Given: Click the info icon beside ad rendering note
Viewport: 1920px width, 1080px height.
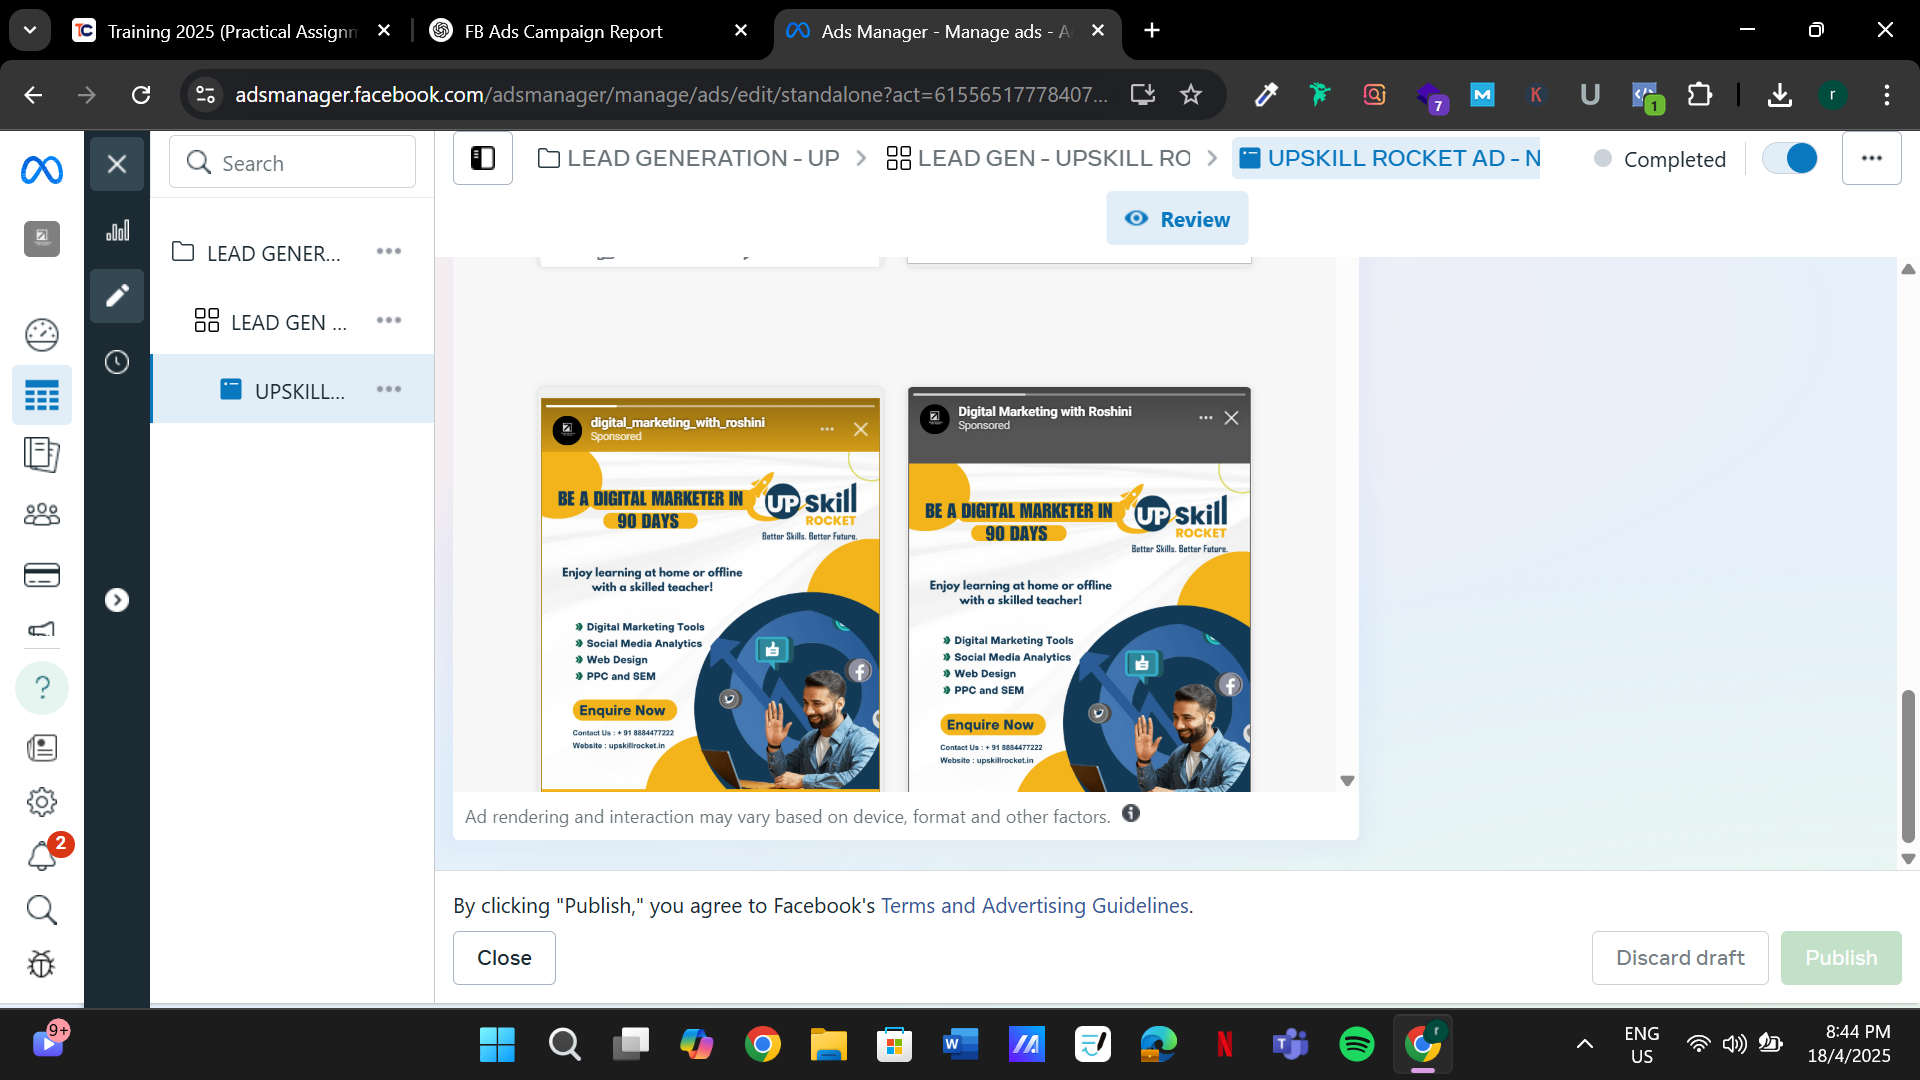Looking at the screenshot, I should pyautogui.click(x=1131, y=813).
